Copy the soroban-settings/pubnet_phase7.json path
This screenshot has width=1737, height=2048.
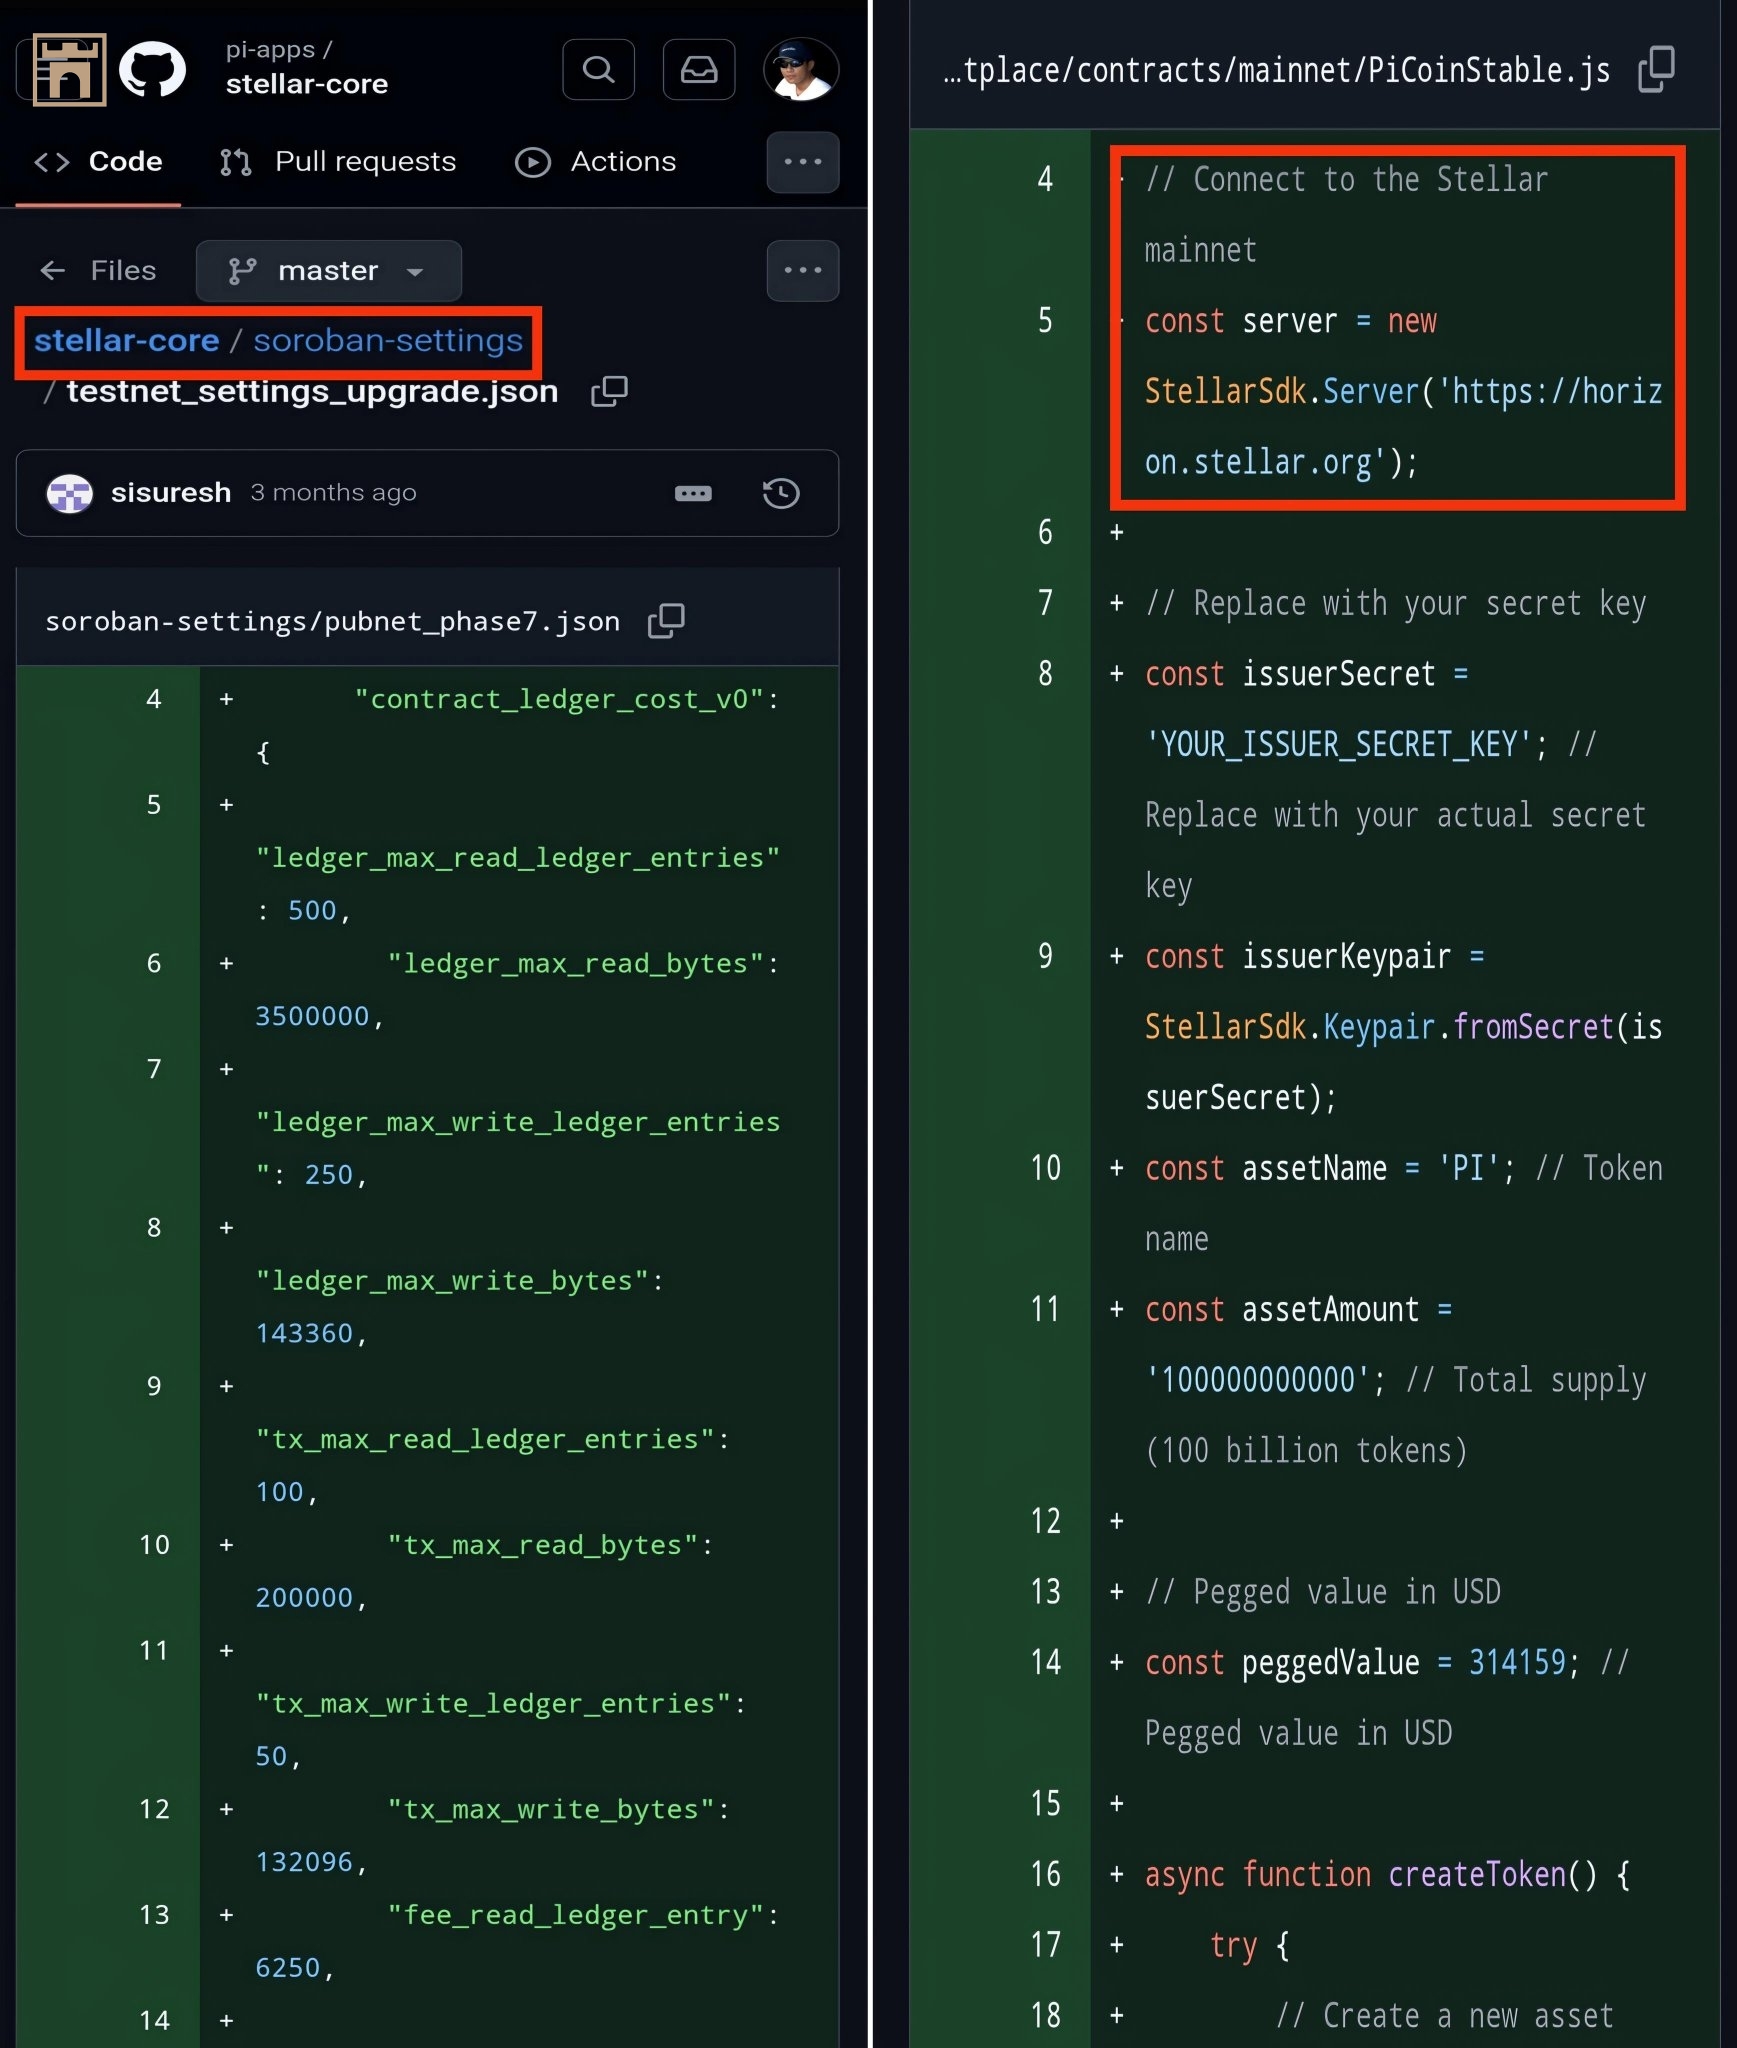point(666,621)
